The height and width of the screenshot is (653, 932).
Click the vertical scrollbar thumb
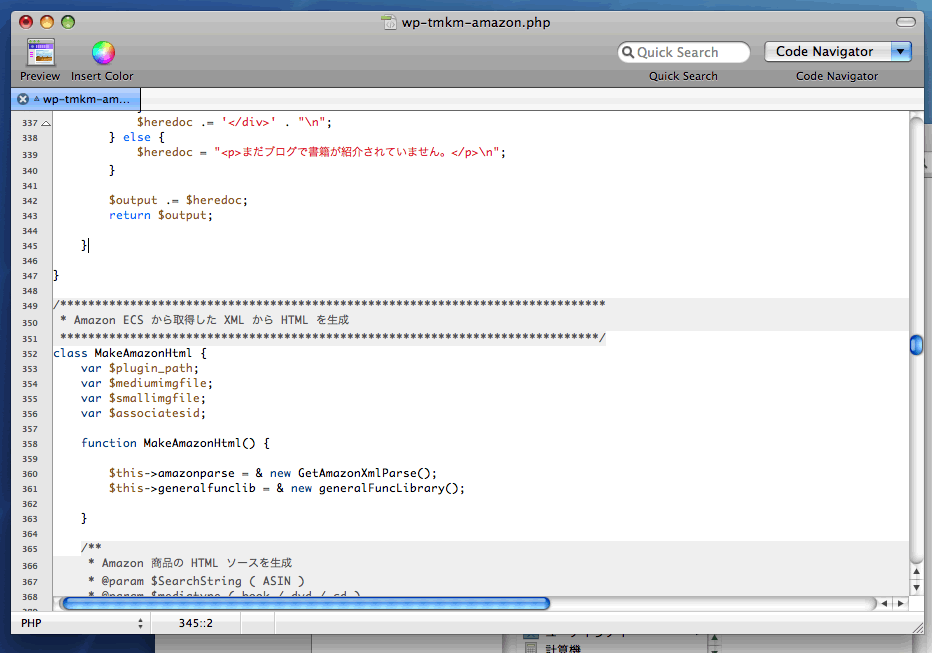[916, 345]
